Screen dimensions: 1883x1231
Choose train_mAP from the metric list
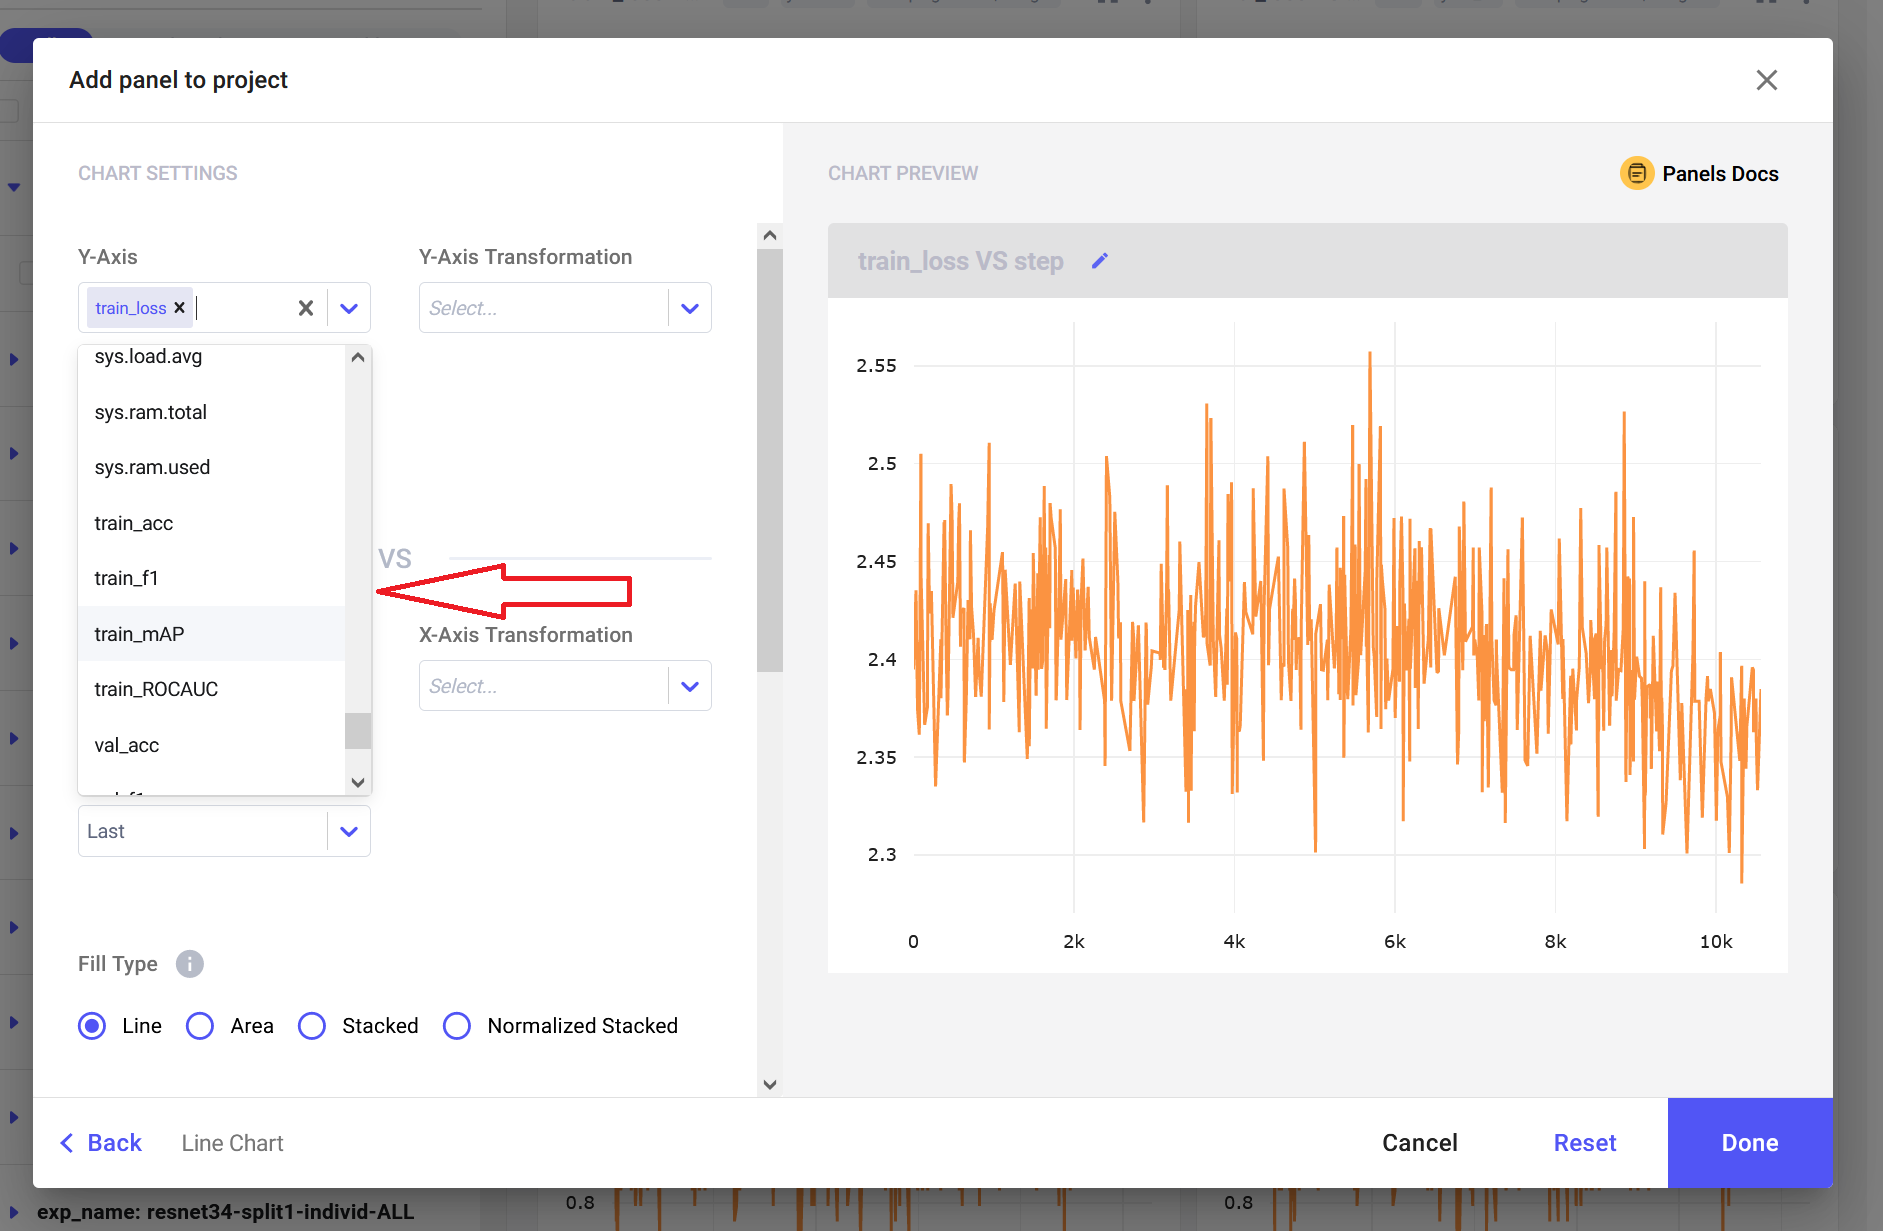click(211, 634)
